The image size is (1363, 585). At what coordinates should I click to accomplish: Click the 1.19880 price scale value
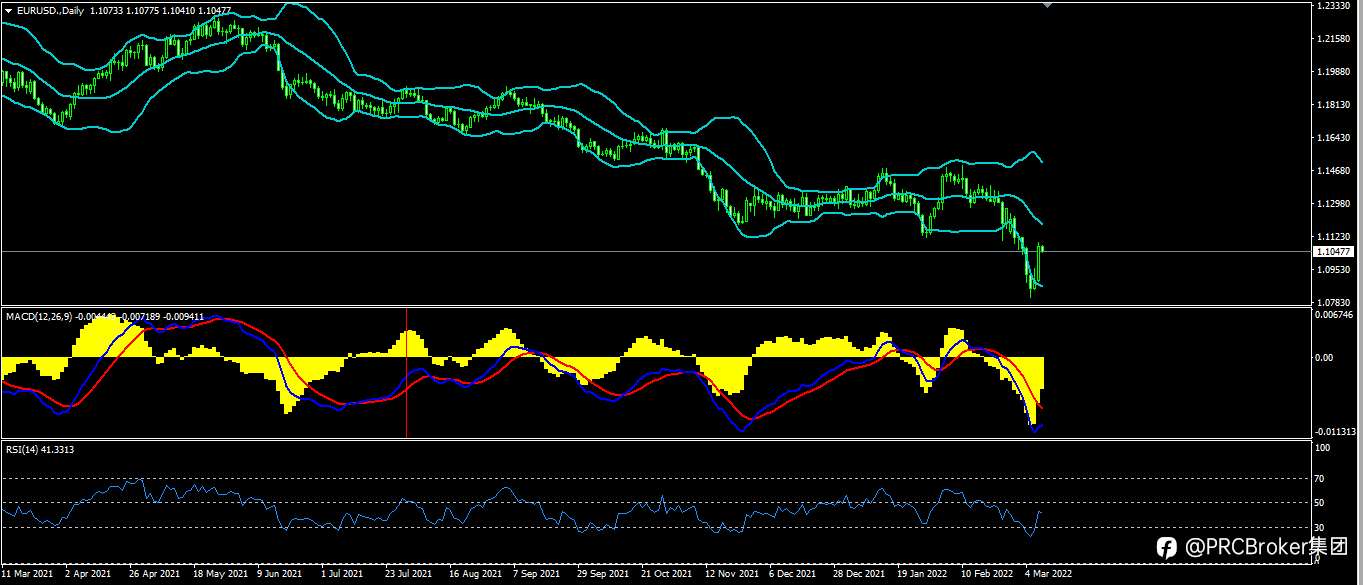coord(1333,72)
